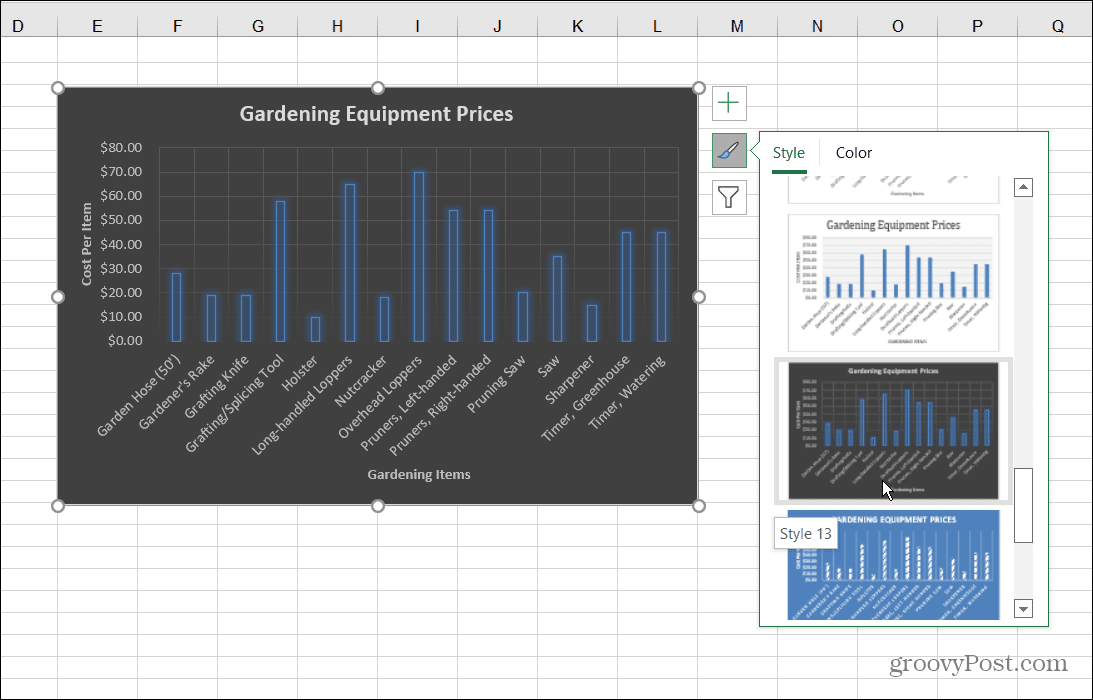Click the Style 13 tooltip label

[x=805, y=533]
